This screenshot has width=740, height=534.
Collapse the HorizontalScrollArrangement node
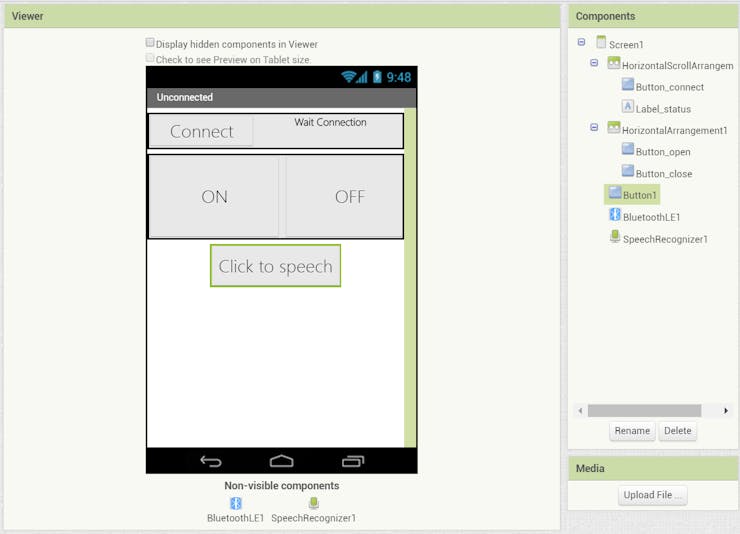tap(594, 63)
